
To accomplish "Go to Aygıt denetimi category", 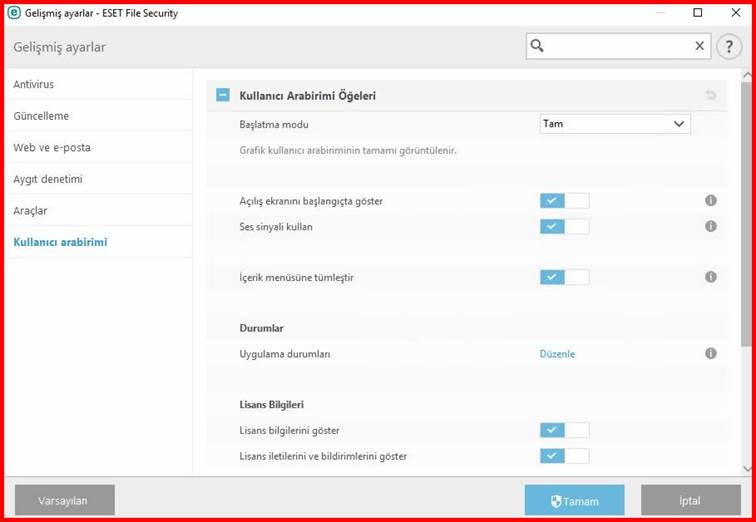I will tap(98, 179).
